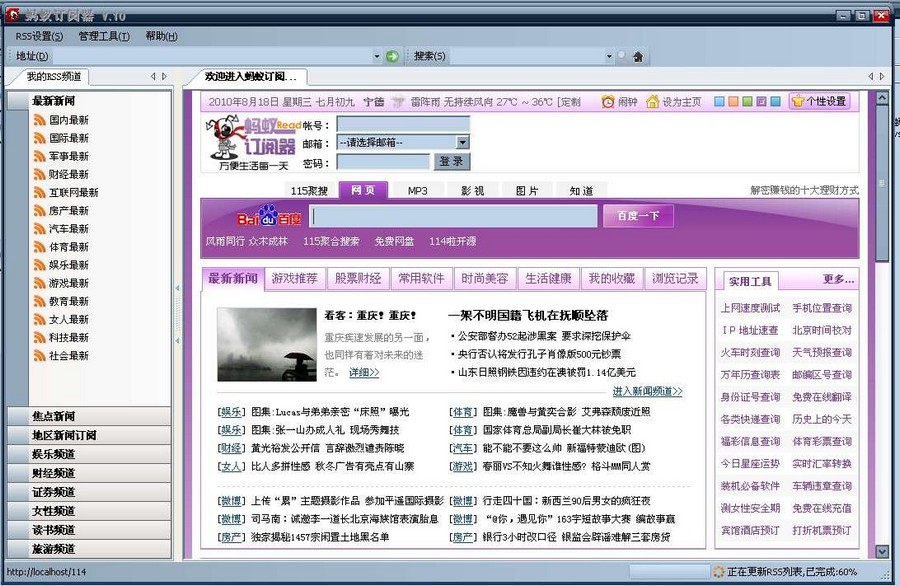Open the 进入新闻频道>> link
900x586 pixels.
pos(647,391)
